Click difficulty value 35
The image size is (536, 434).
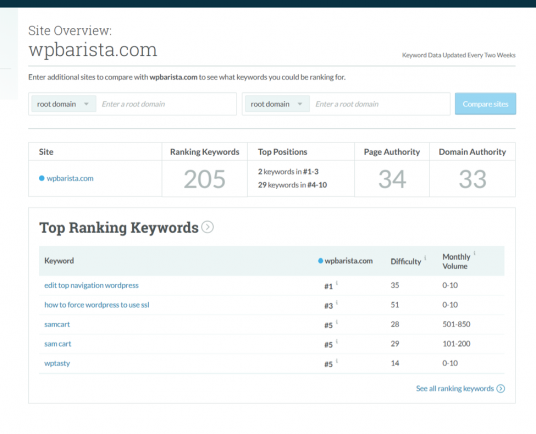pos(395,285)
